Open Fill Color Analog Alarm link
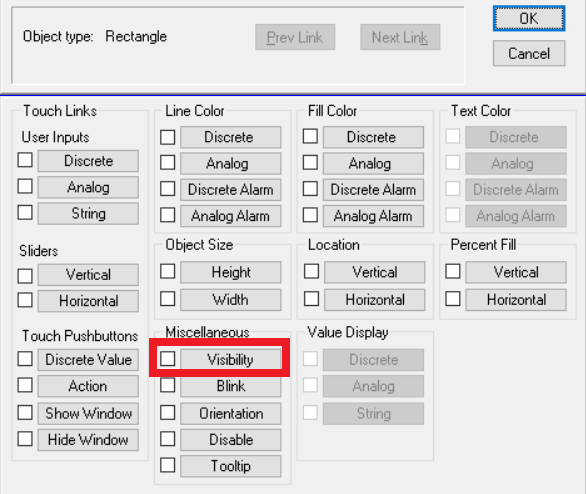586x494 pixels. point(373,216)
